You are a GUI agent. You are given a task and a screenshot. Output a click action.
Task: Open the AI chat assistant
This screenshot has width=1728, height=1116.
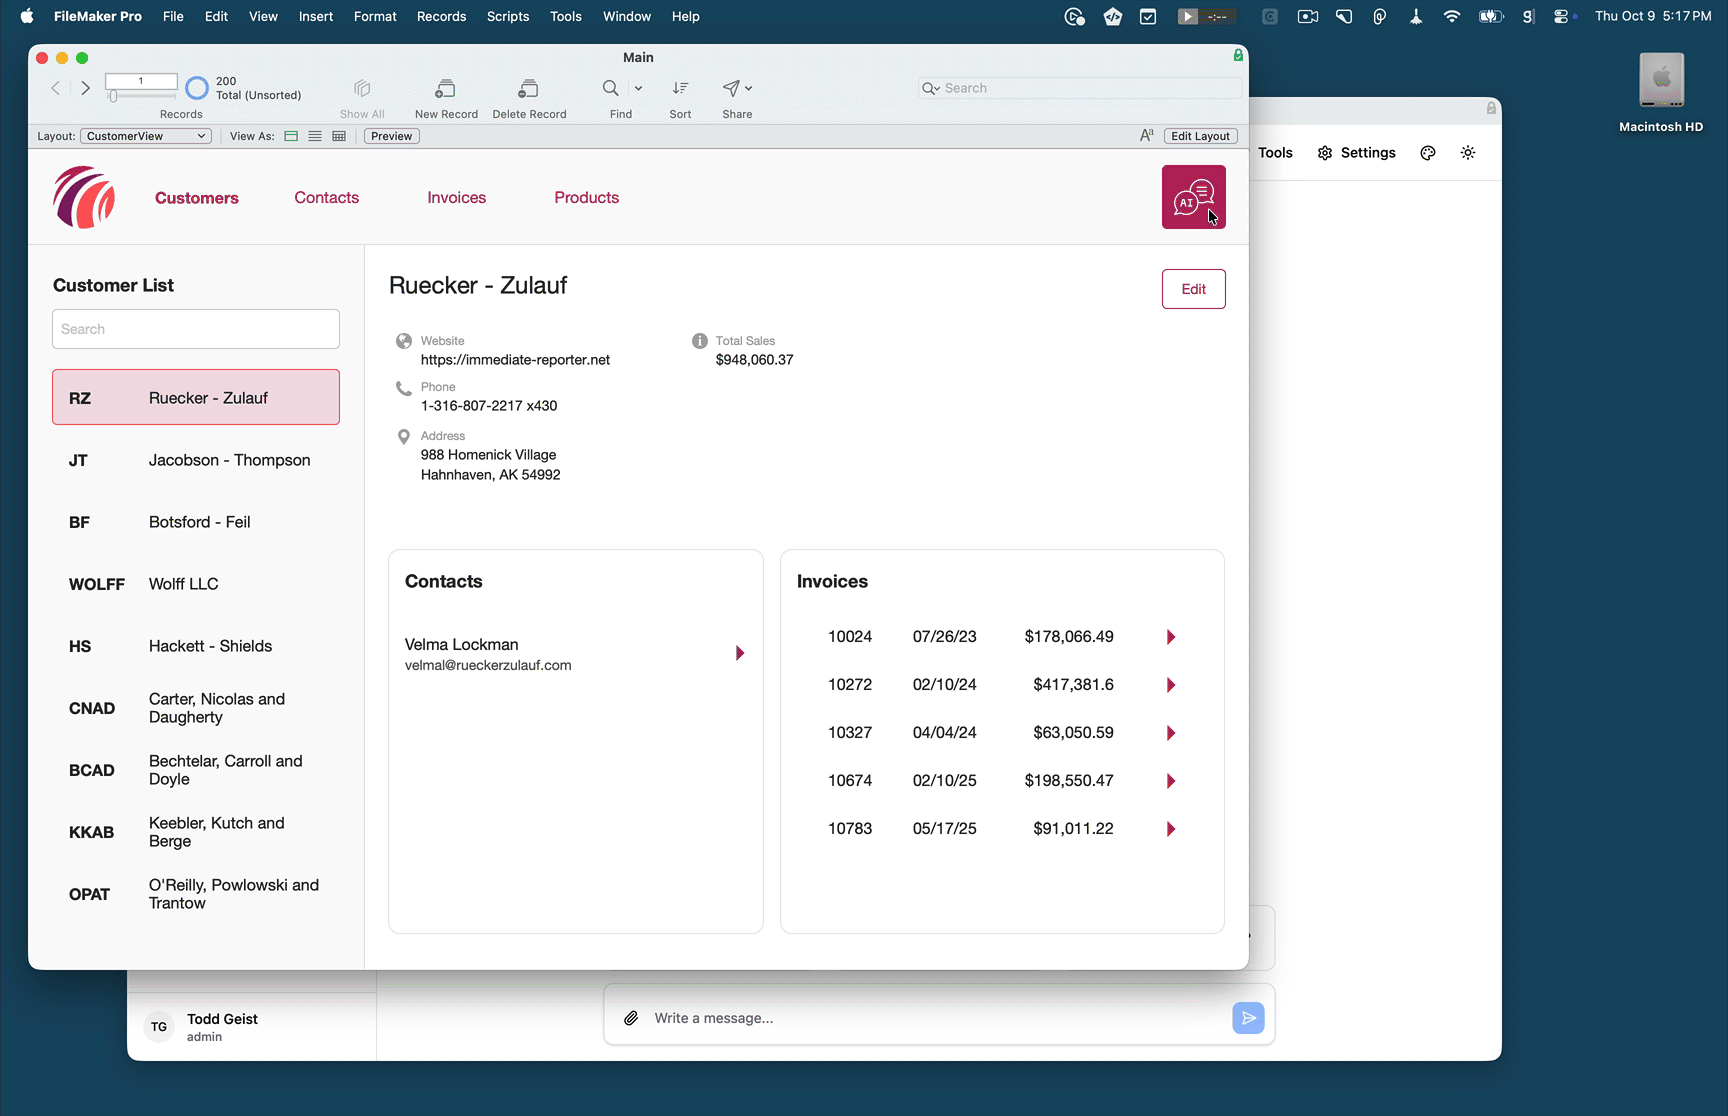click(x=1193, y=197)
